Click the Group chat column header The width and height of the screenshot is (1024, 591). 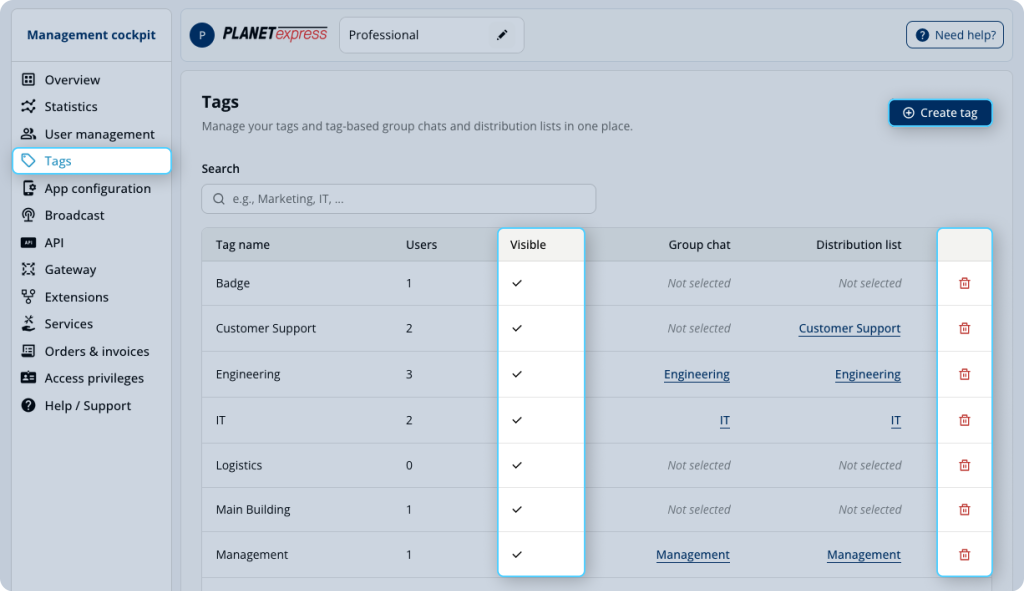click(699, 245)
